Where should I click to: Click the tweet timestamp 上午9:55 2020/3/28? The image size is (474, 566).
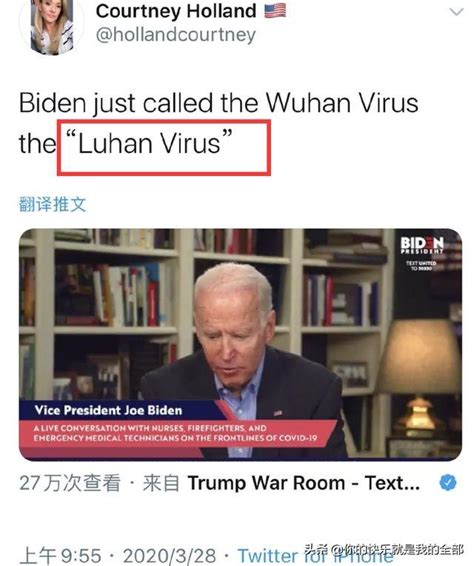(x=118, y=556)
